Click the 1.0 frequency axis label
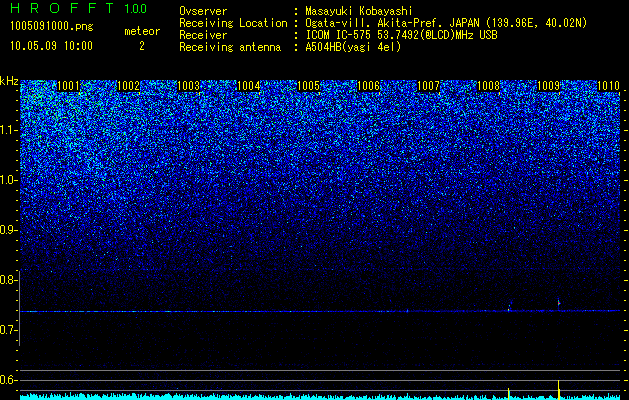This screenshot has height=400, width=629. (x=9, y=181)
